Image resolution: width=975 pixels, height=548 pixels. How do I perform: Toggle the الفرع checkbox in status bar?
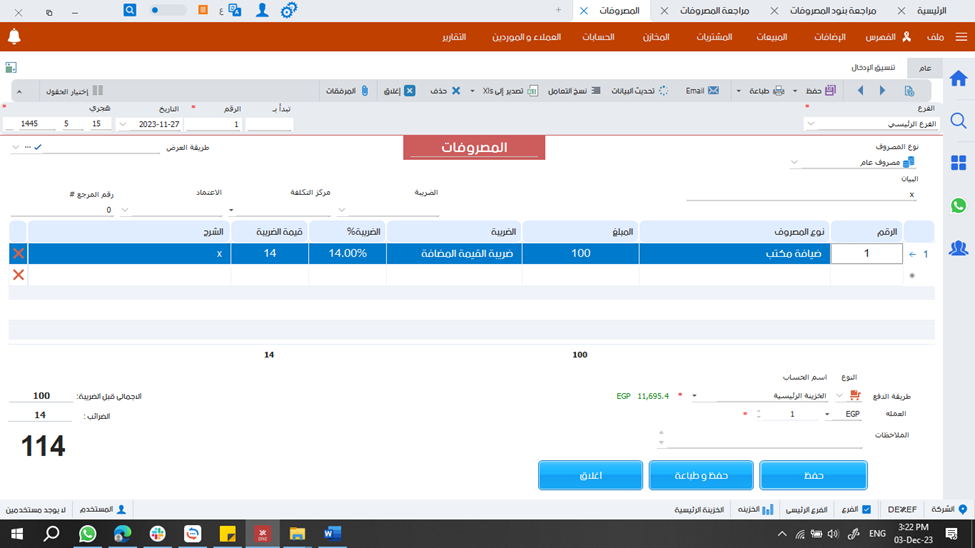866,509
